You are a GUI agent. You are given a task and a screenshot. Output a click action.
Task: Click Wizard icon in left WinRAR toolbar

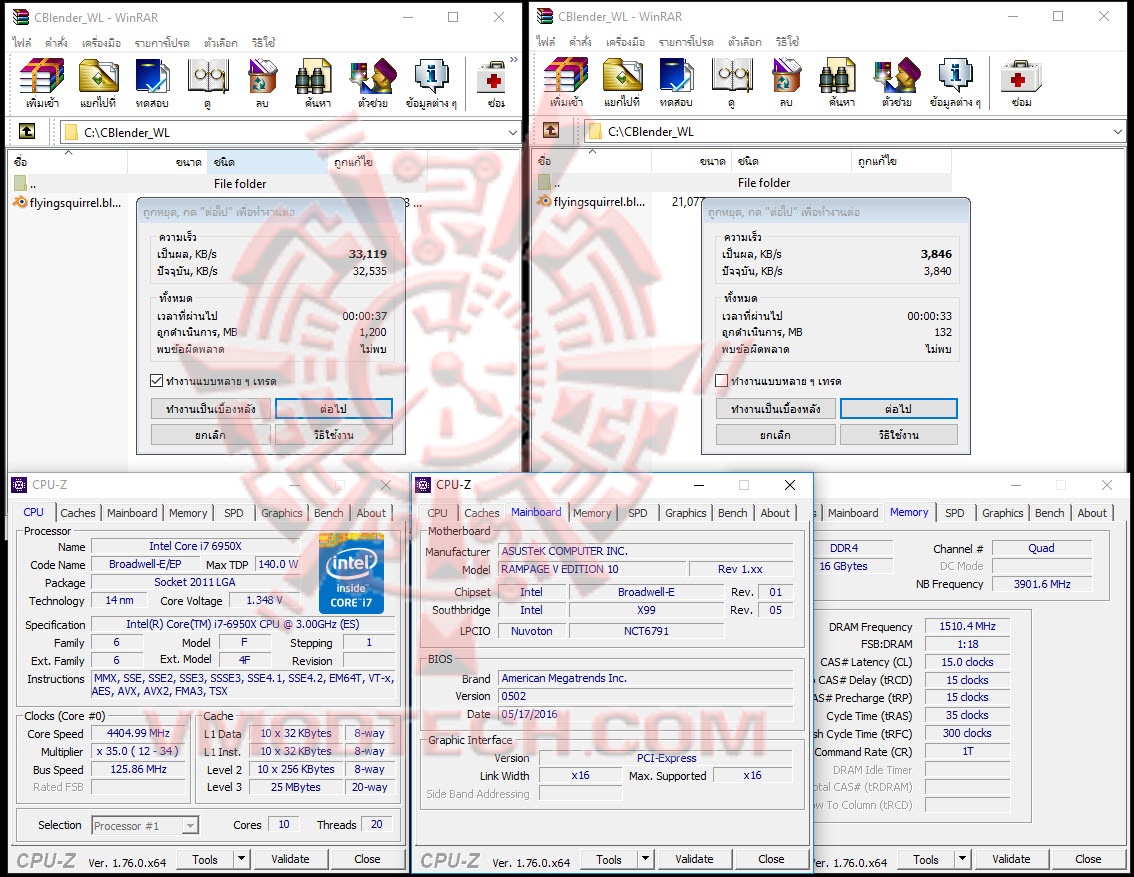click(x=372, y=83)
